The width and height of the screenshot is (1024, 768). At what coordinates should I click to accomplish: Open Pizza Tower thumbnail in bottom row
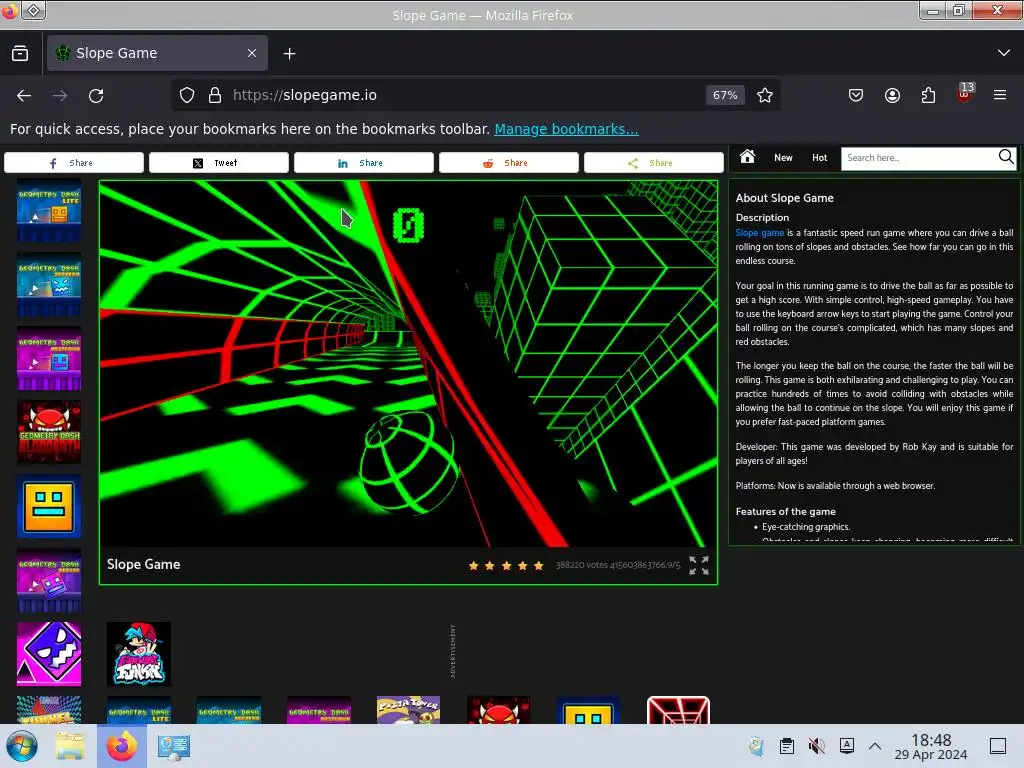(408, 710)
